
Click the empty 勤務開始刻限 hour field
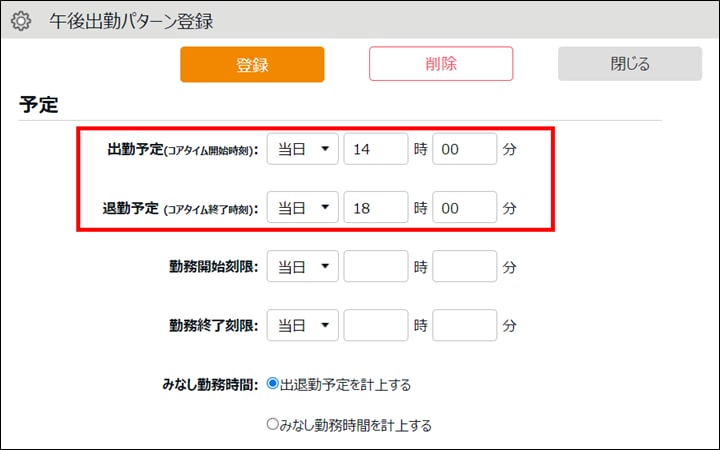[x=375, y=268]
